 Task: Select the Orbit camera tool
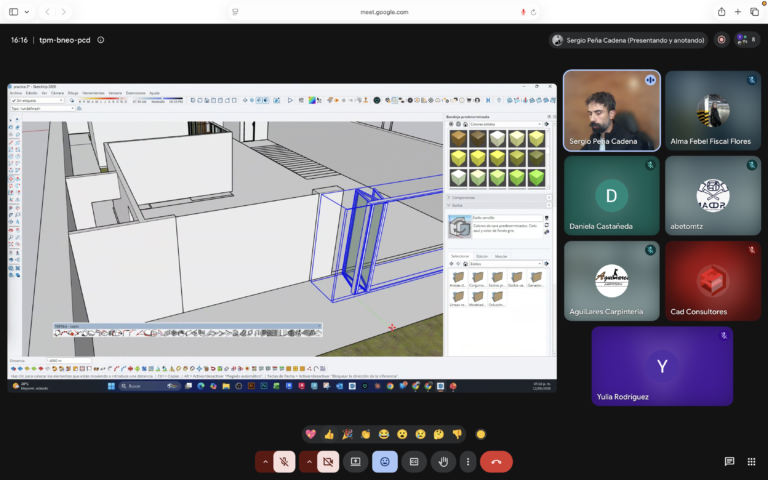(11, 230)
